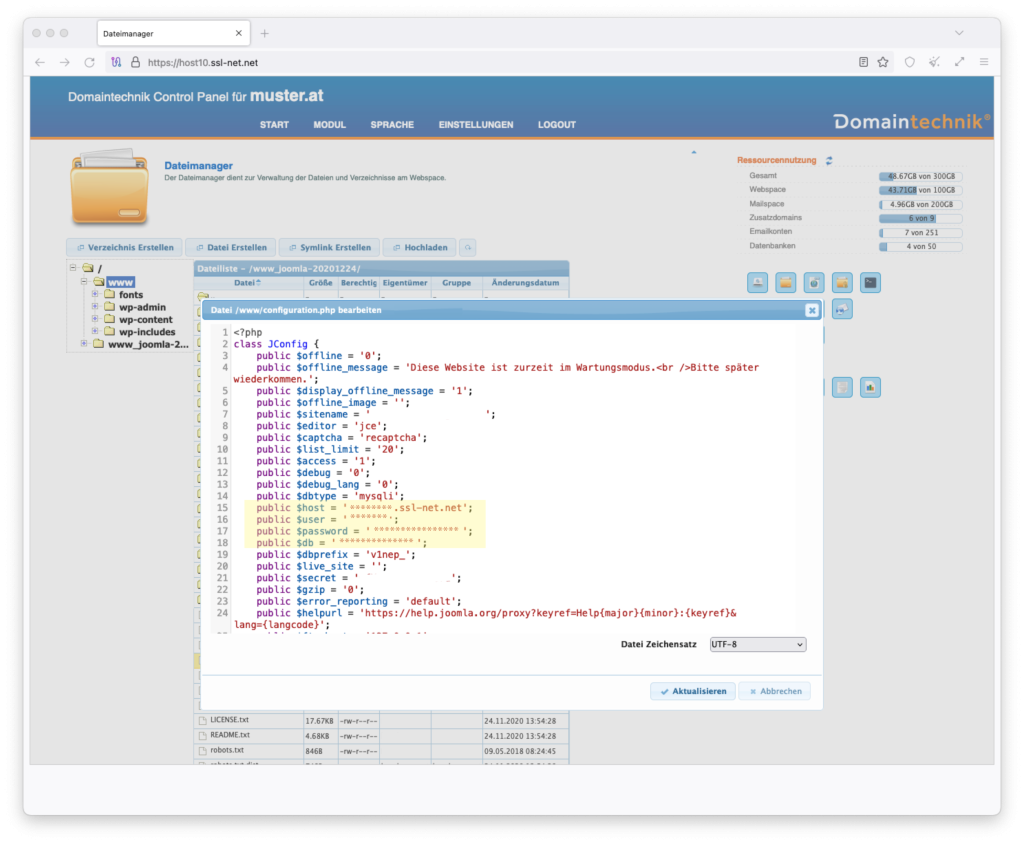Screen dimensions: 1024x844
Task: Close the configuration.php editor dialog
Action: (x=812, y=311)
